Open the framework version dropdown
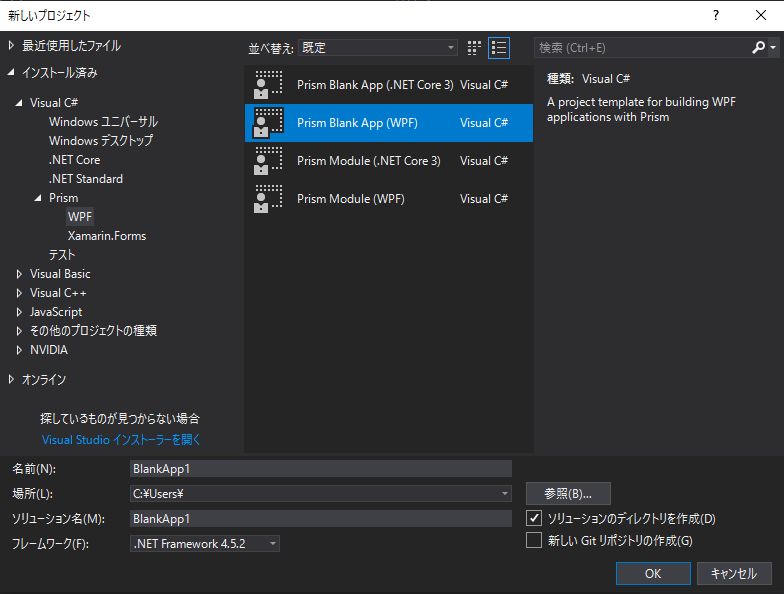Screen dimensions: 784x594 204,544
